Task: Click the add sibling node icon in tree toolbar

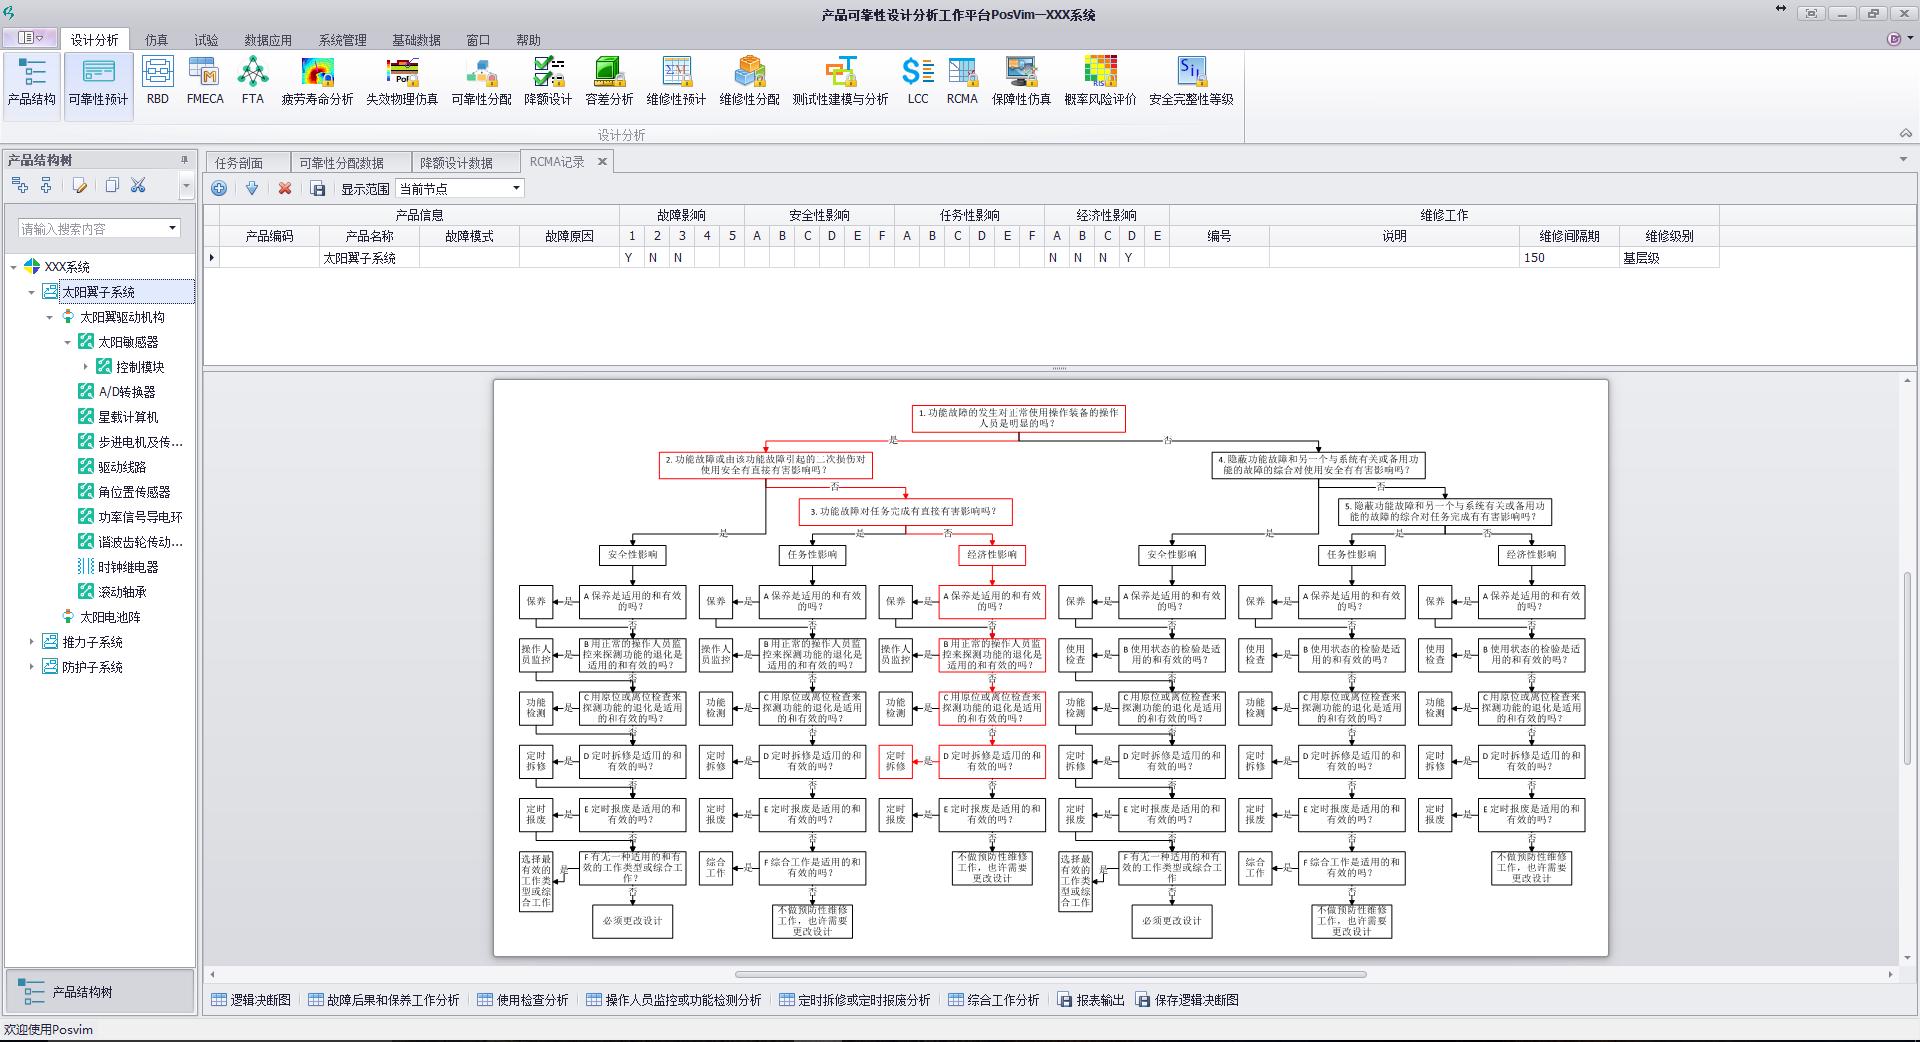Action: click(x=19, y=185)
